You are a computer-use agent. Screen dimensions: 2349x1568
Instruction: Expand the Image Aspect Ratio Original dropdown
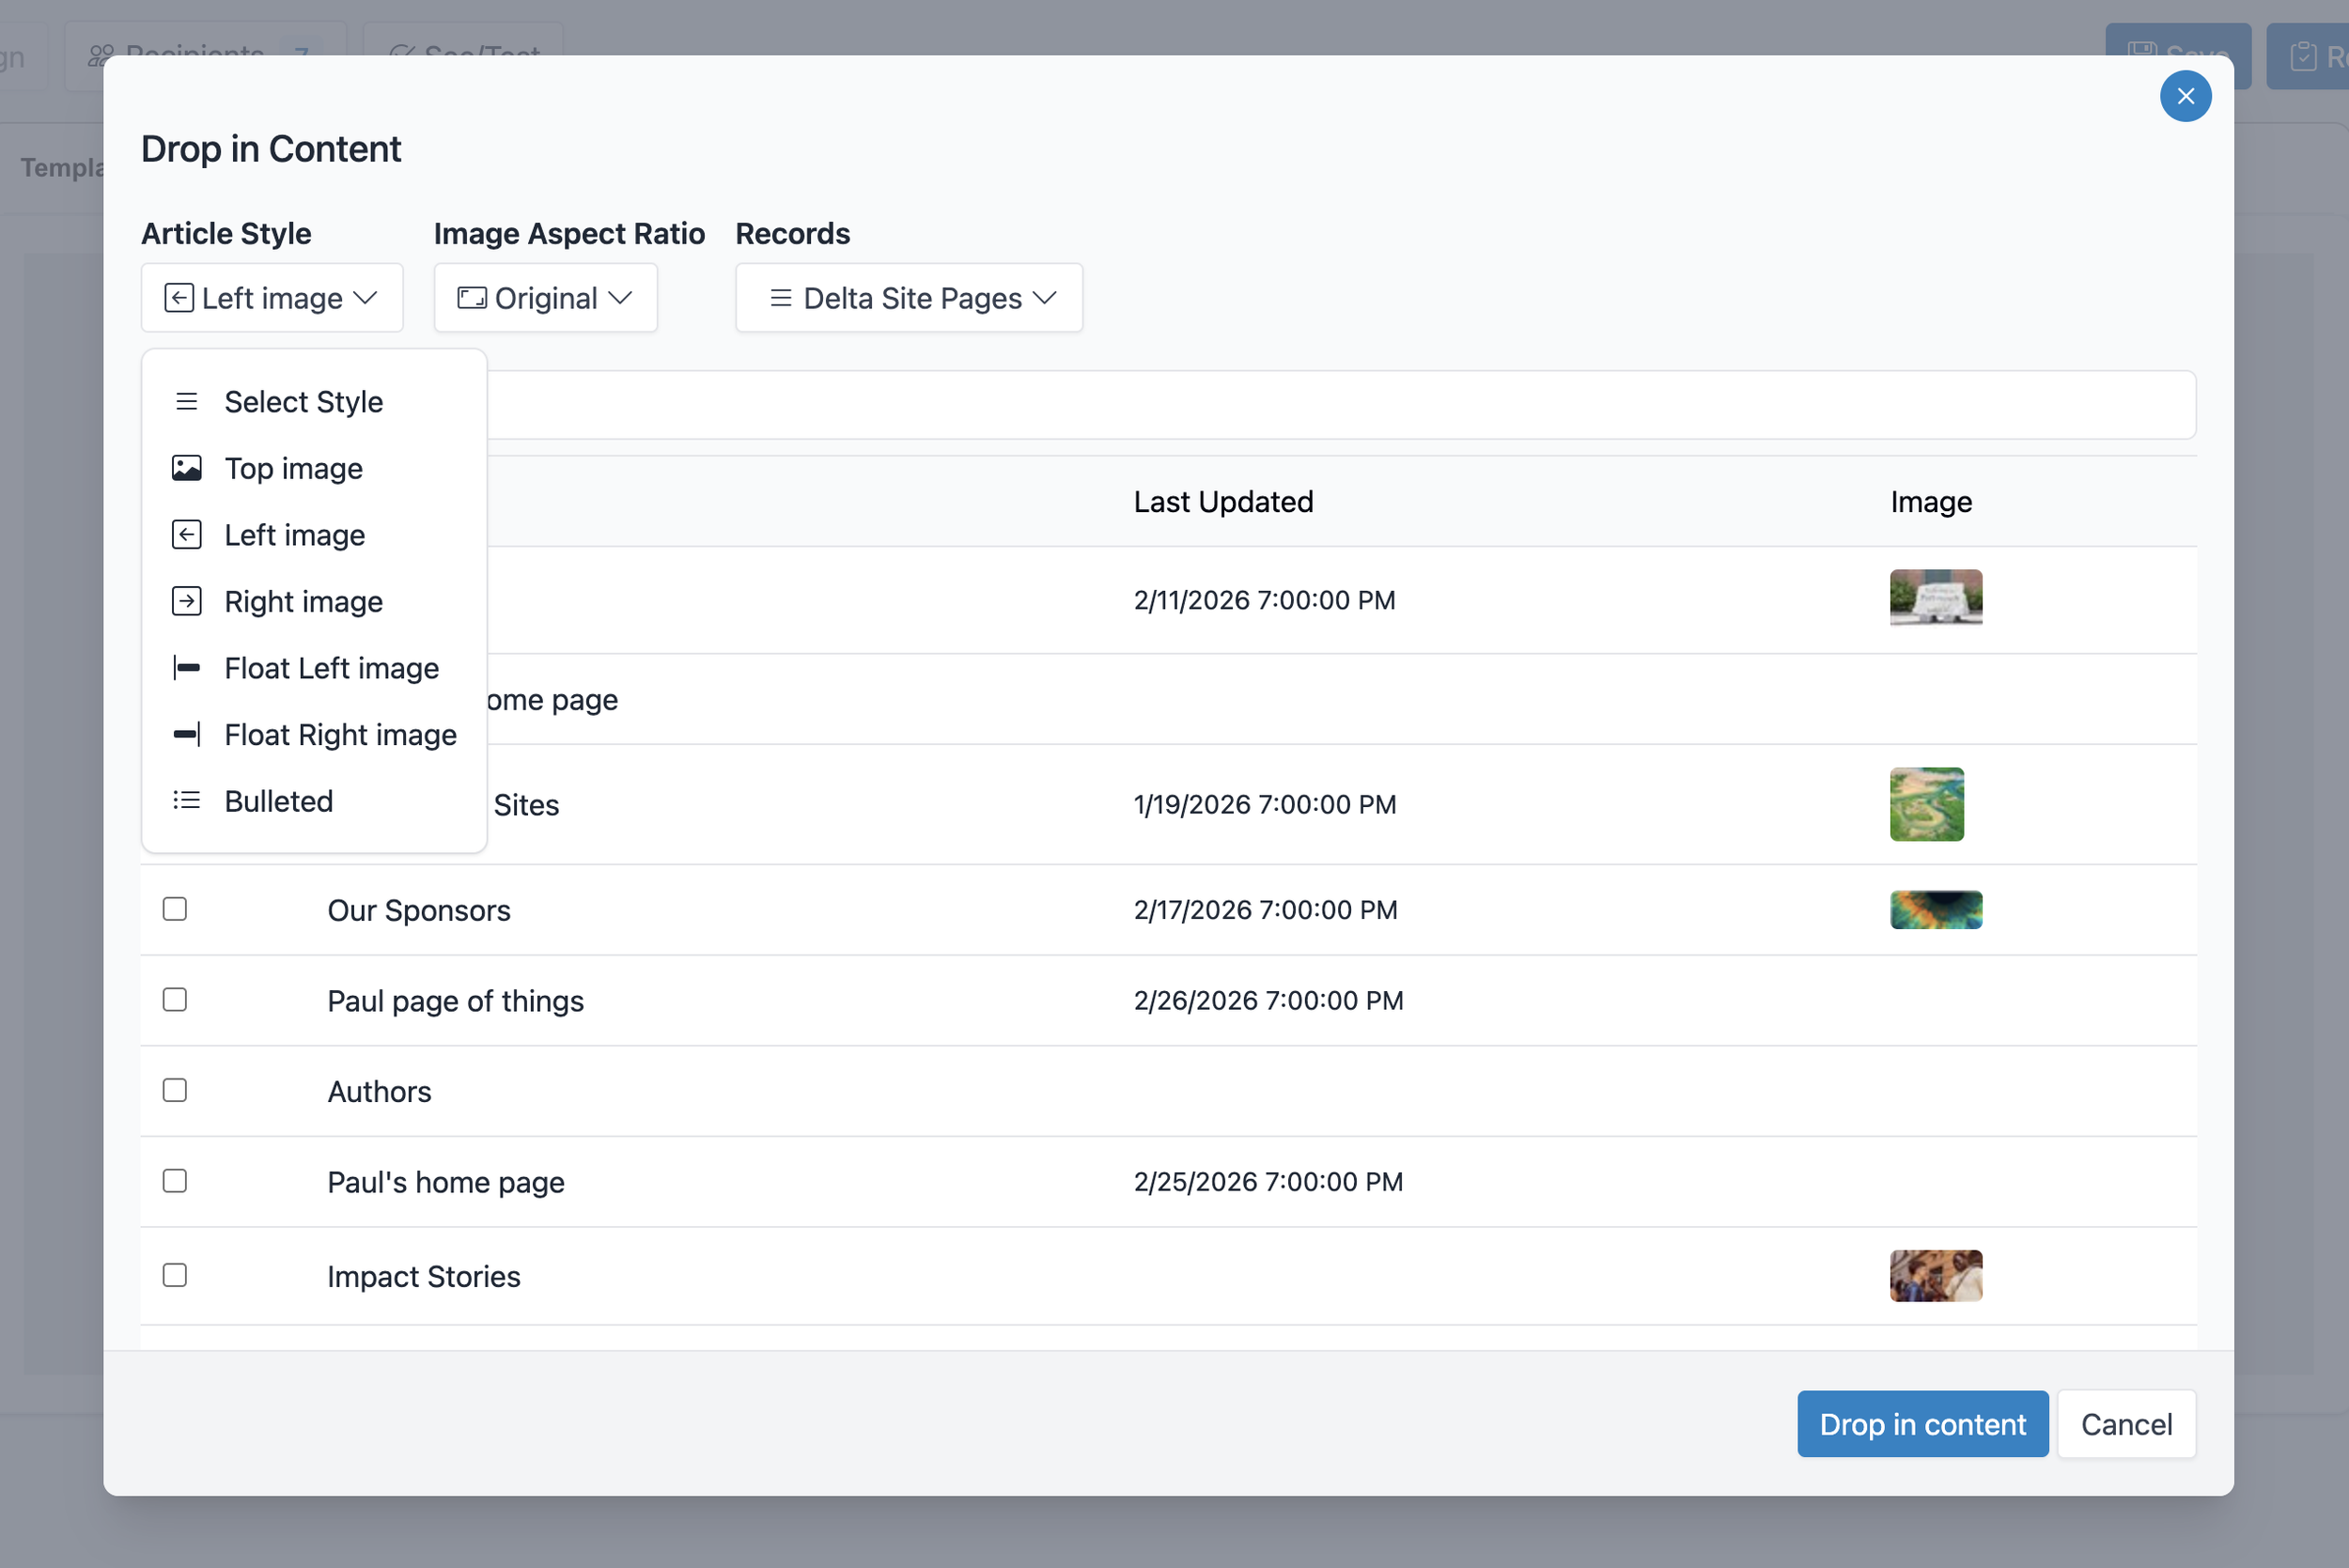coord(545,298)
